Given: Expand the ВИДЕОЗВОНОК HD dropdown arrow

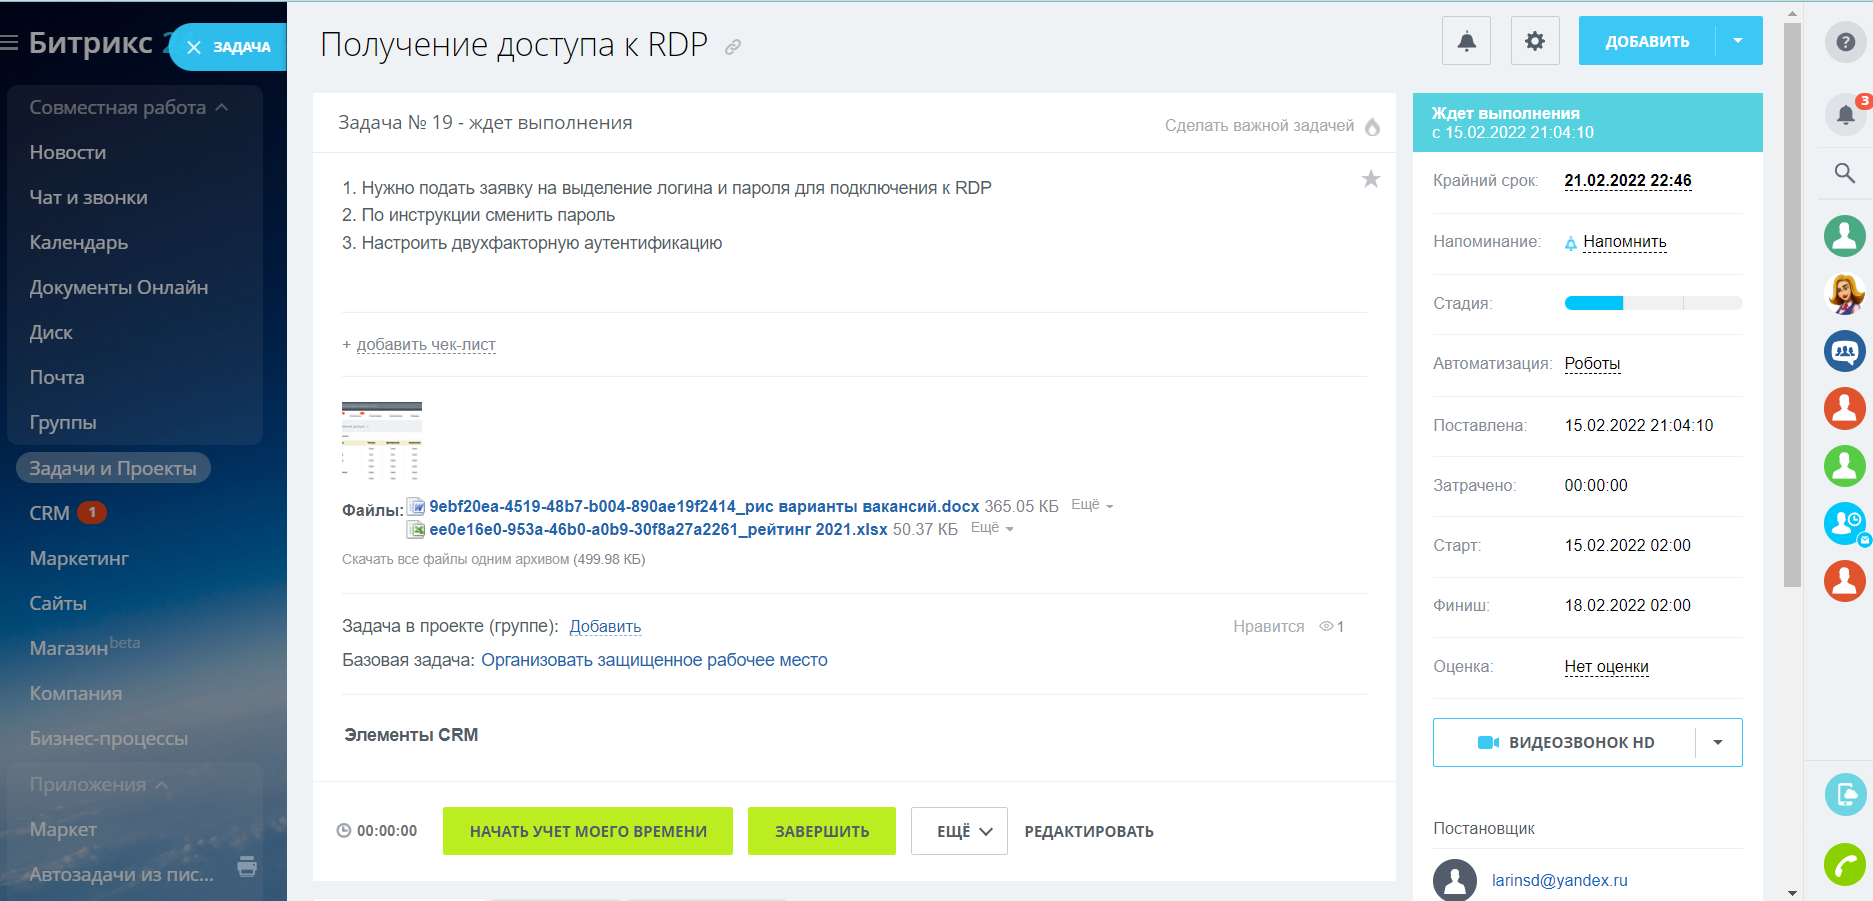Looking at the screenshot, I should point(1718,743).
